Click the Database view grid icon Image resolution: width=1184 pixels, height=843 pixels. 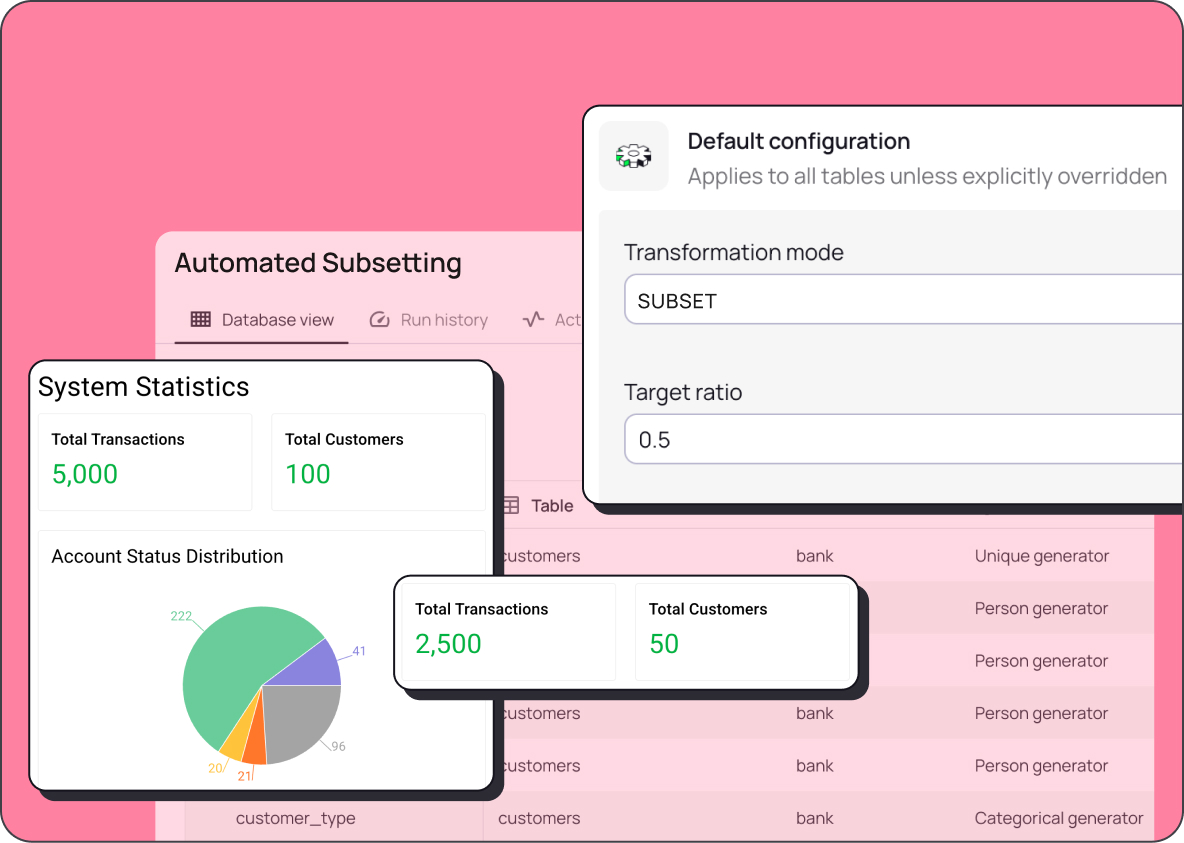201,320
